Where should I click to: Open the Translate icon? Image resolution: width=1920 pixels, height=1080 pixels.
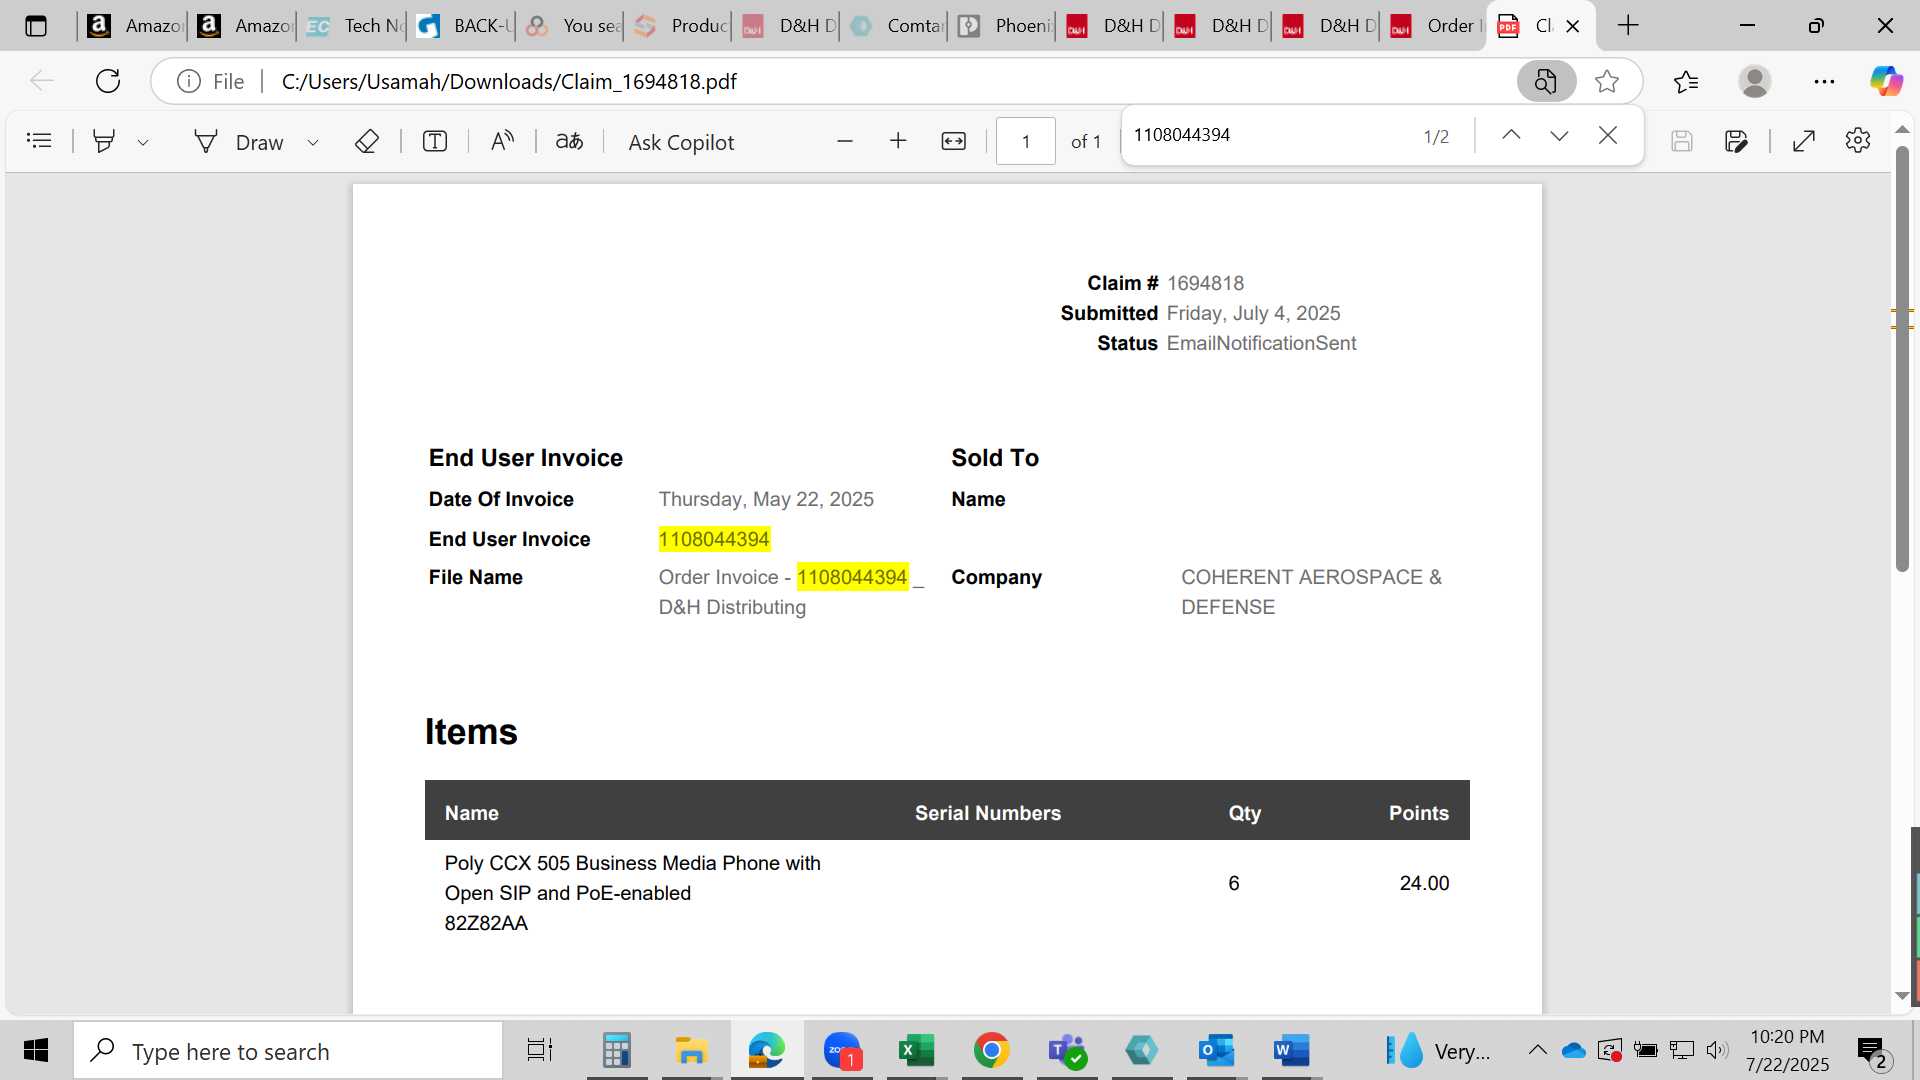pyautogui.click(x=569, y=141)
